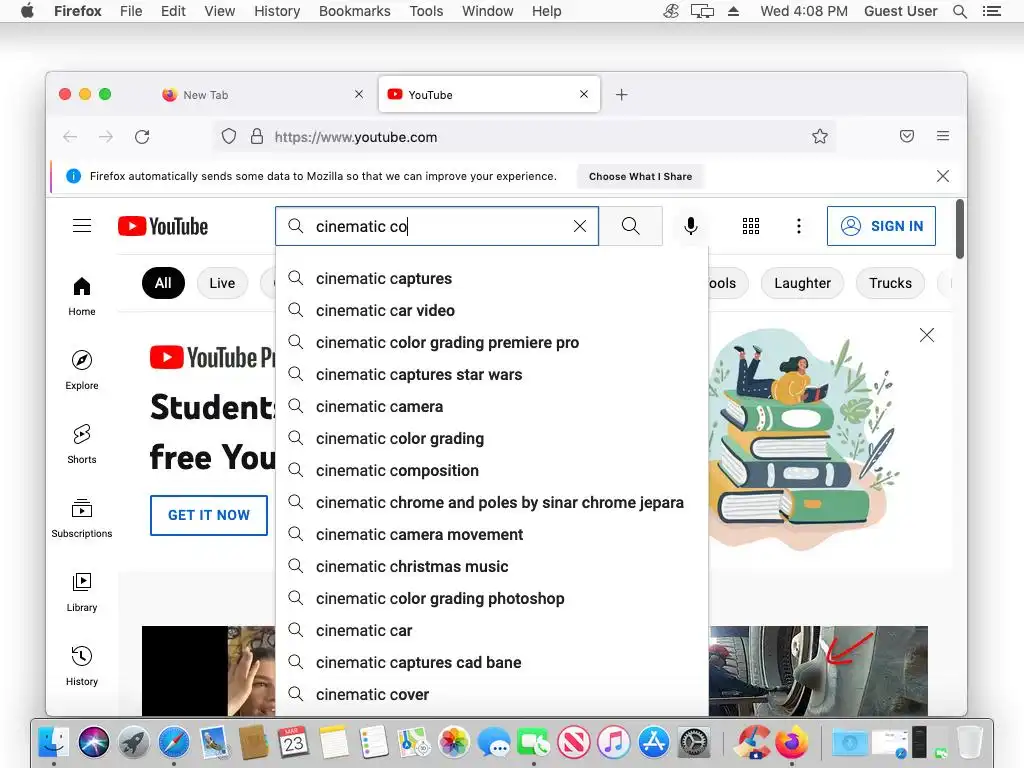
Task: Choose 'cinematic christmas music' suggestion
Action: click(x=492, y=566)
